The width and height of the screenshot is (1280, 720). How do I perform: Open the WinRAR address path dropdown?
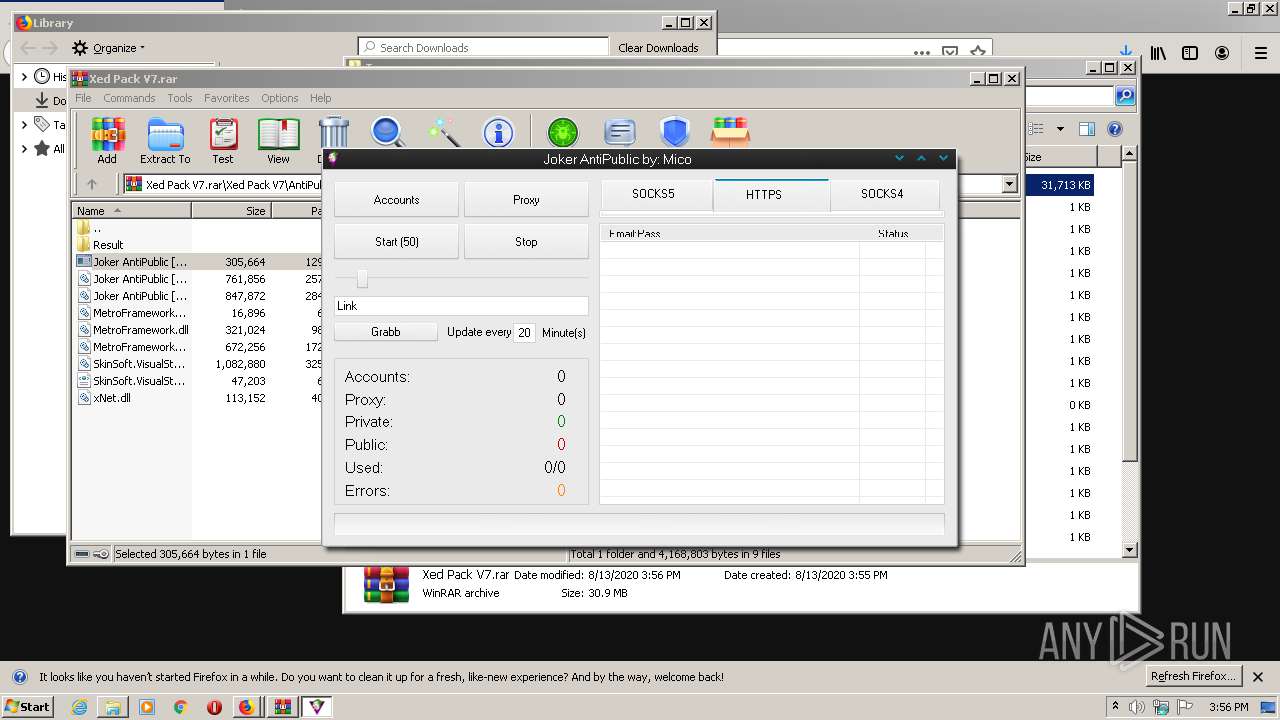tap(1009, 184)
